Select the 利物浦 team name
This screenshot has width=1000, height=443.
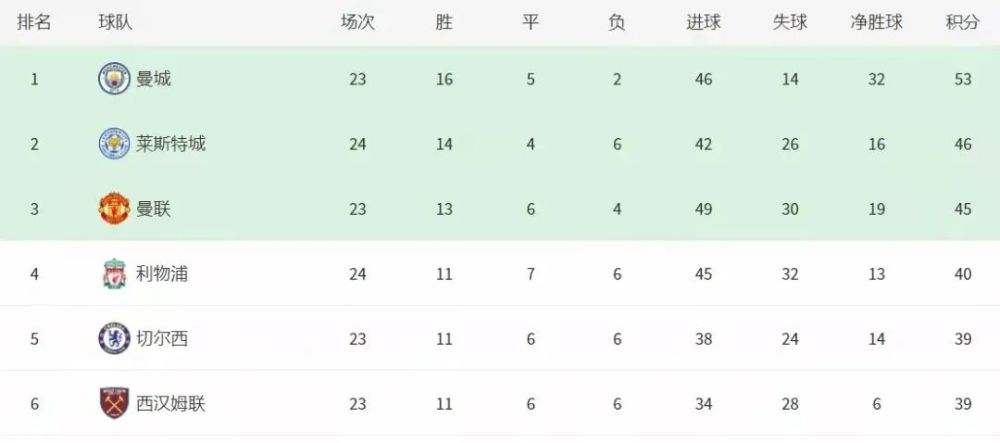point(162,273)
